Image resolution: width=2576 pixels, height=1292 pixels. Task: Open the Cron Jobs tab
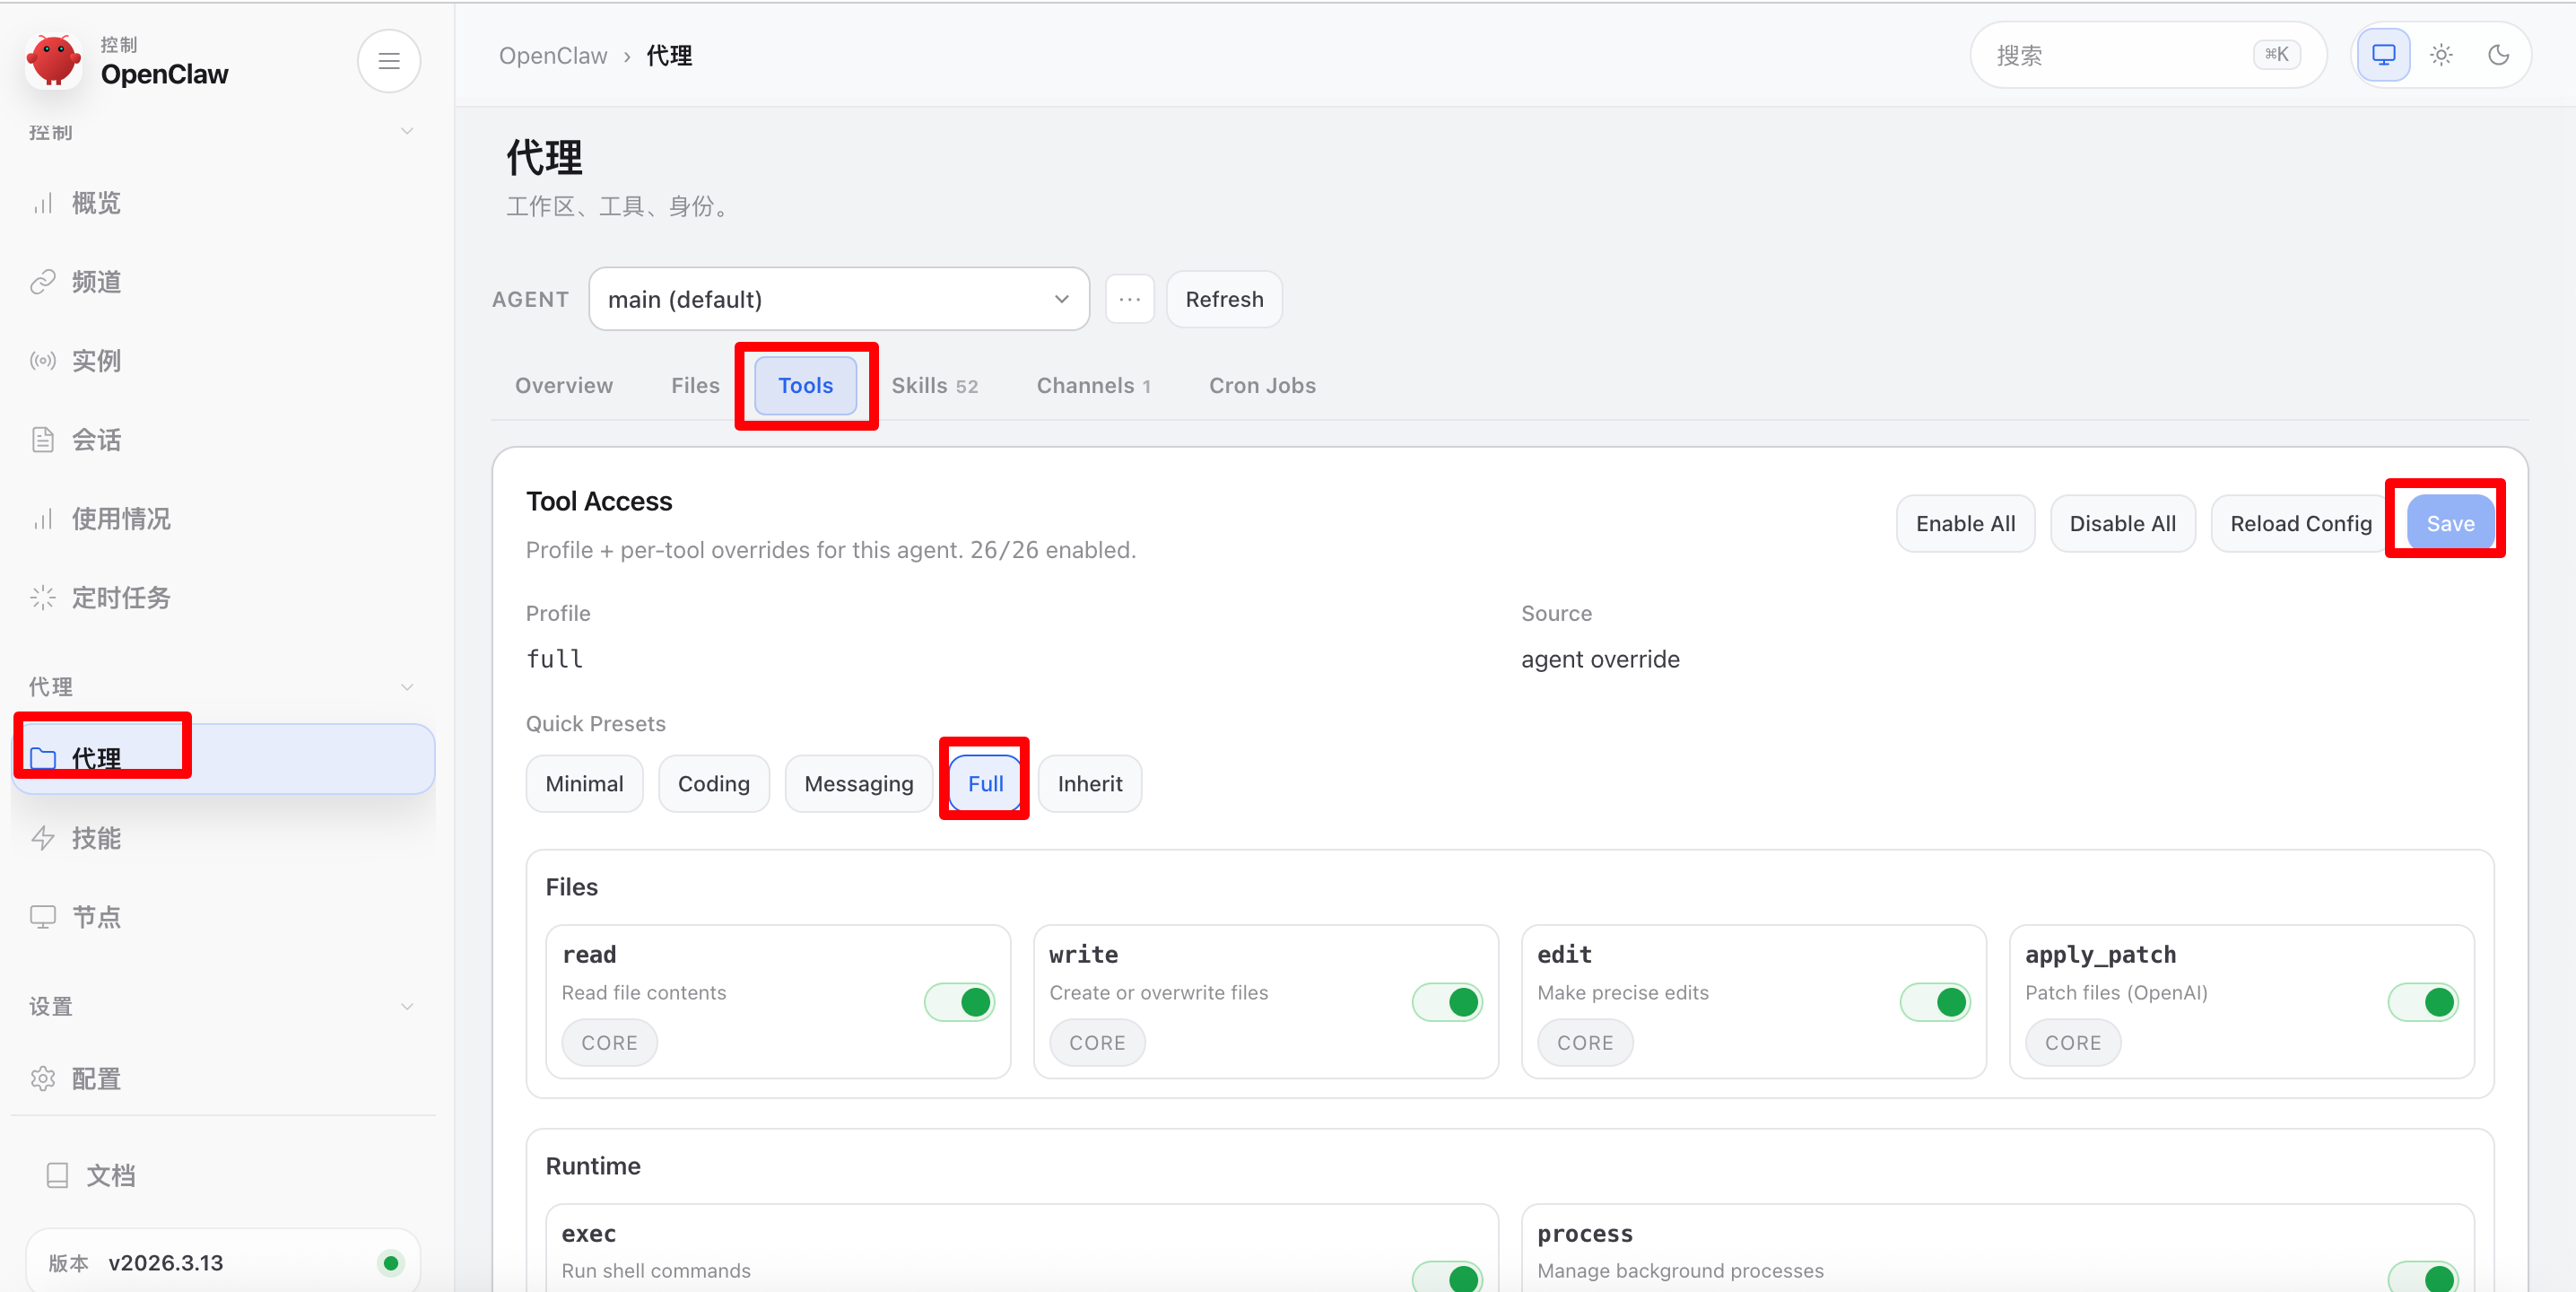pos(1262,386)
